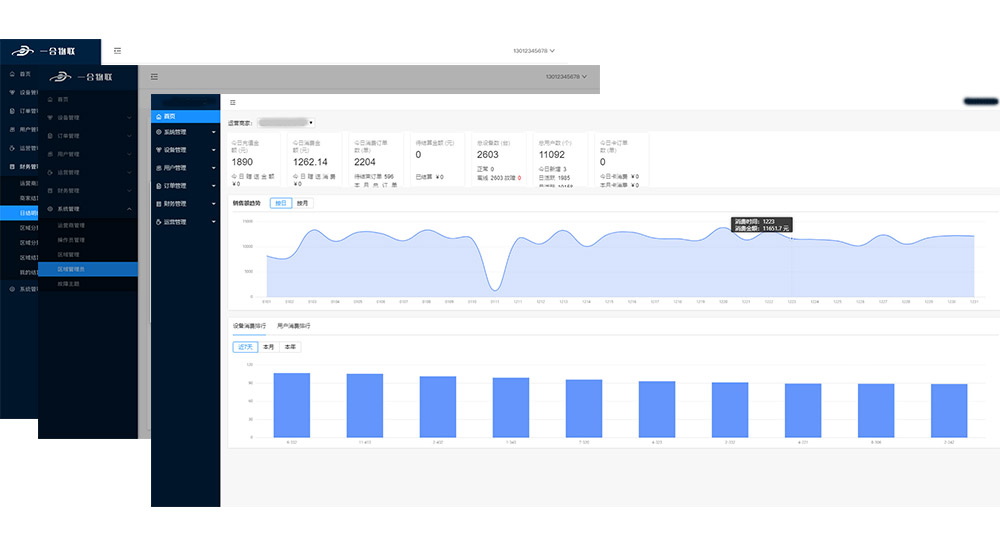The image size is (1000, 550).
Task: Expand the 系统管理 arrow in the front sidebar
Action: [213, 132]
